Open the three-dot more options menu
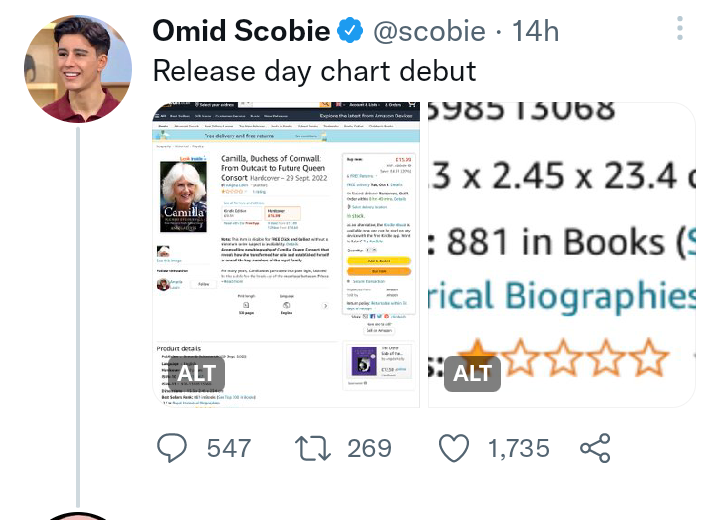The width and height of the screenshot is (720, 520). [680, 28]
